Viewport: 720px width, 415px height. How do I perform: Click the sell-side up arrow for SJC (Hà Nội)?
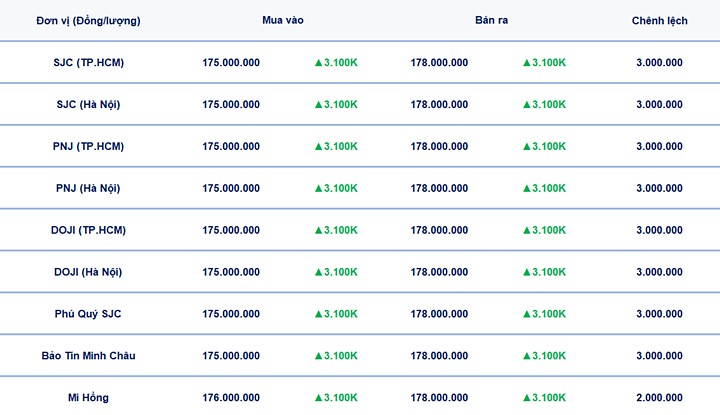[x=527, y=105]
